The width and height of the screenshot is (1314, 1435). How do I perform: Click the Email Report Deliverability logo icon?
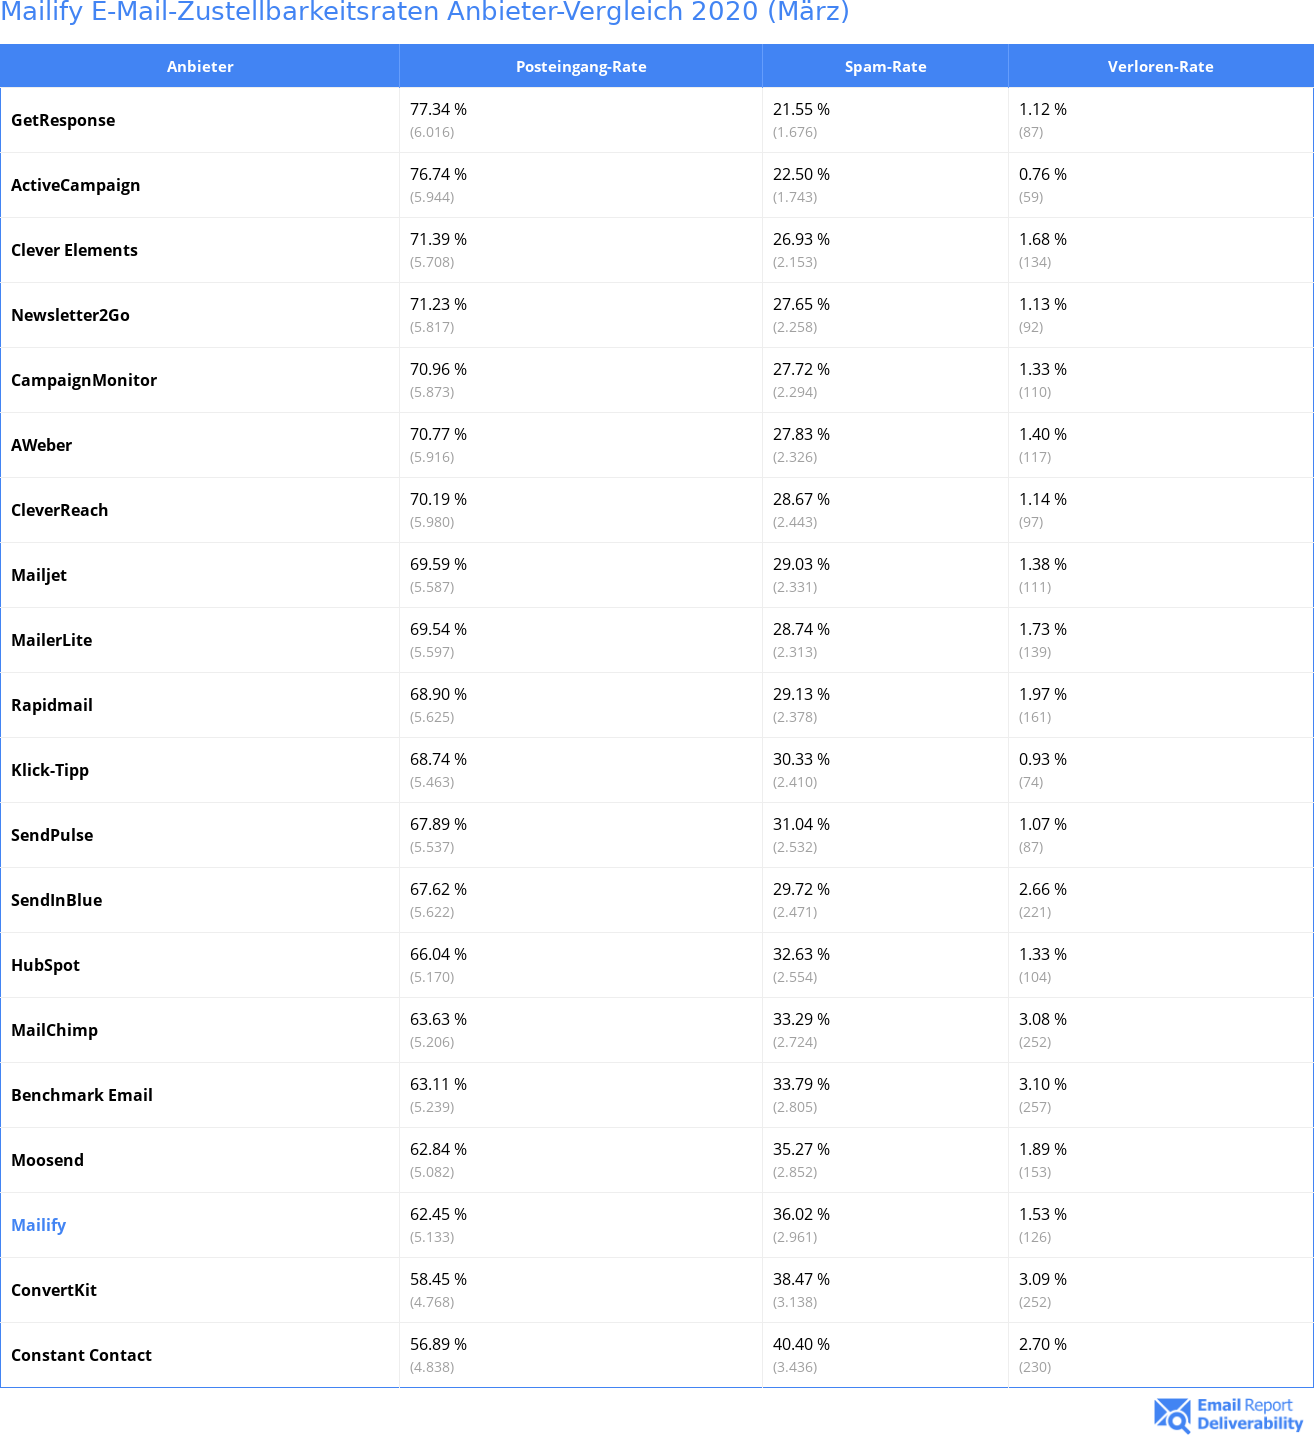pyautogui.click(x=1172, y=1414)
